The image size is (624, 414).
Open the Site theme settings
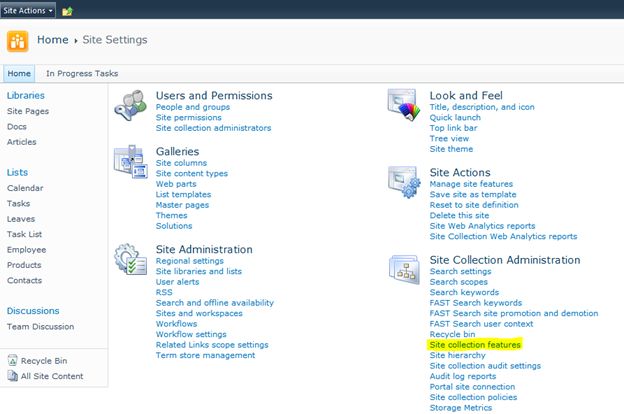coord(451,148)
